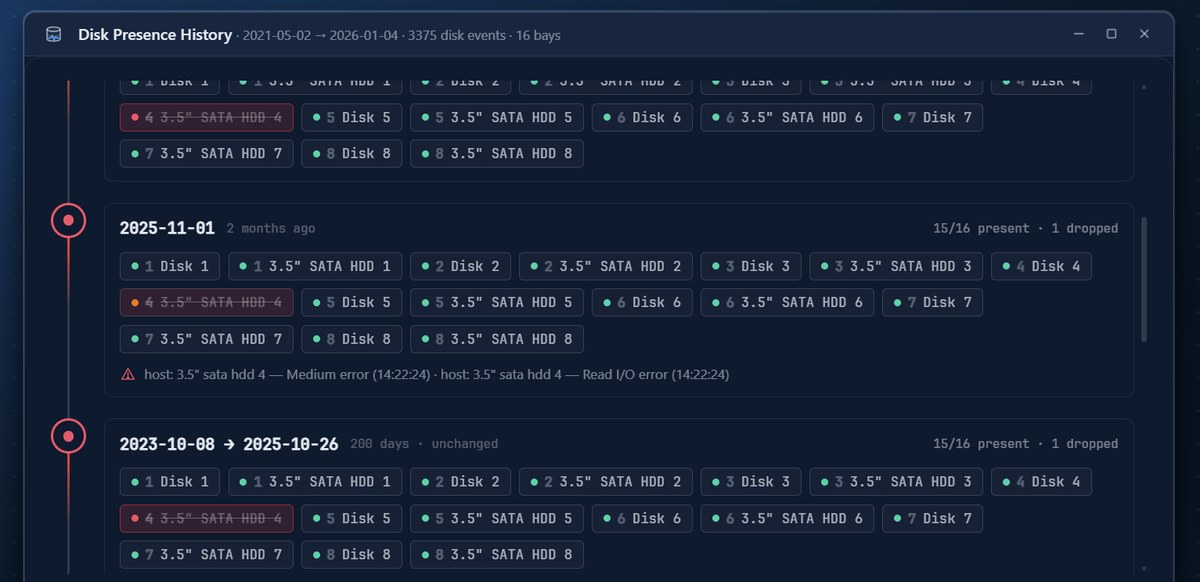
Task: Click the "2 months ago" label
Action: 270,229
